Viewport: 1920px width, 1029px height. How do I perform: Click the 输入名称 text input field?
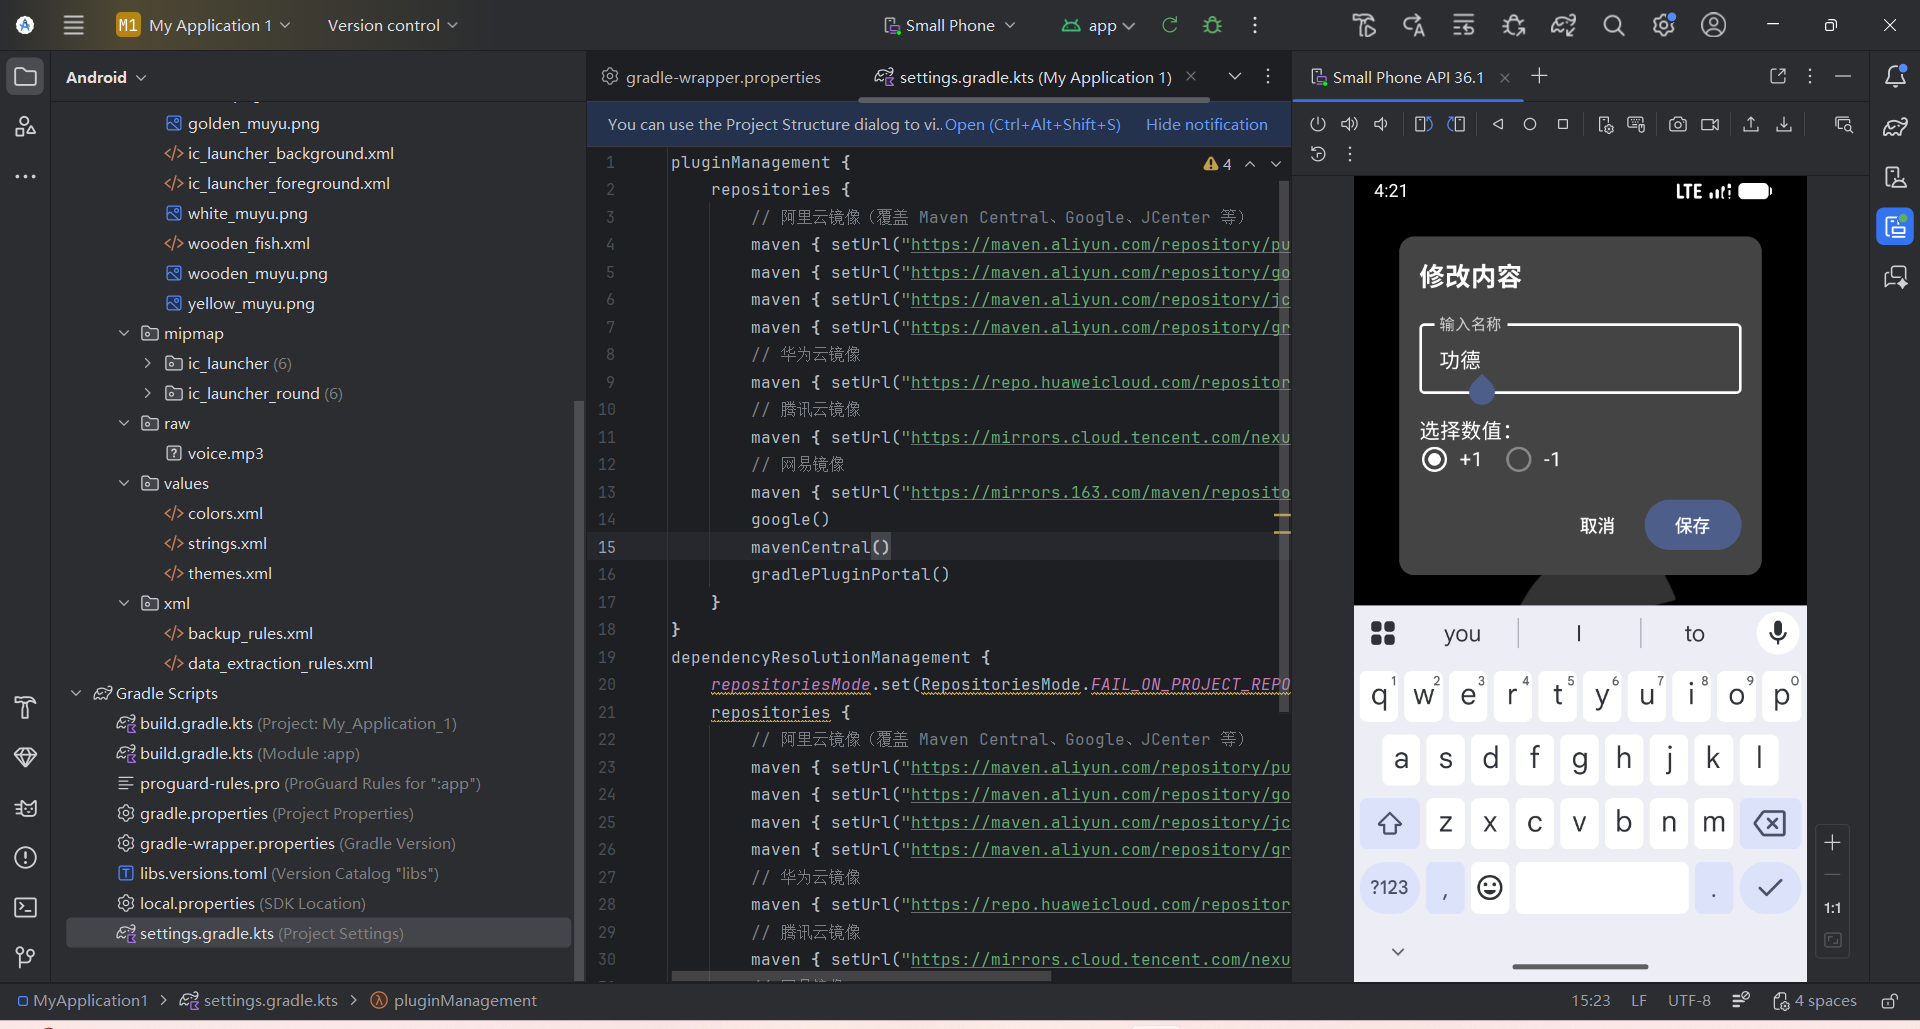pos(1580,360)
